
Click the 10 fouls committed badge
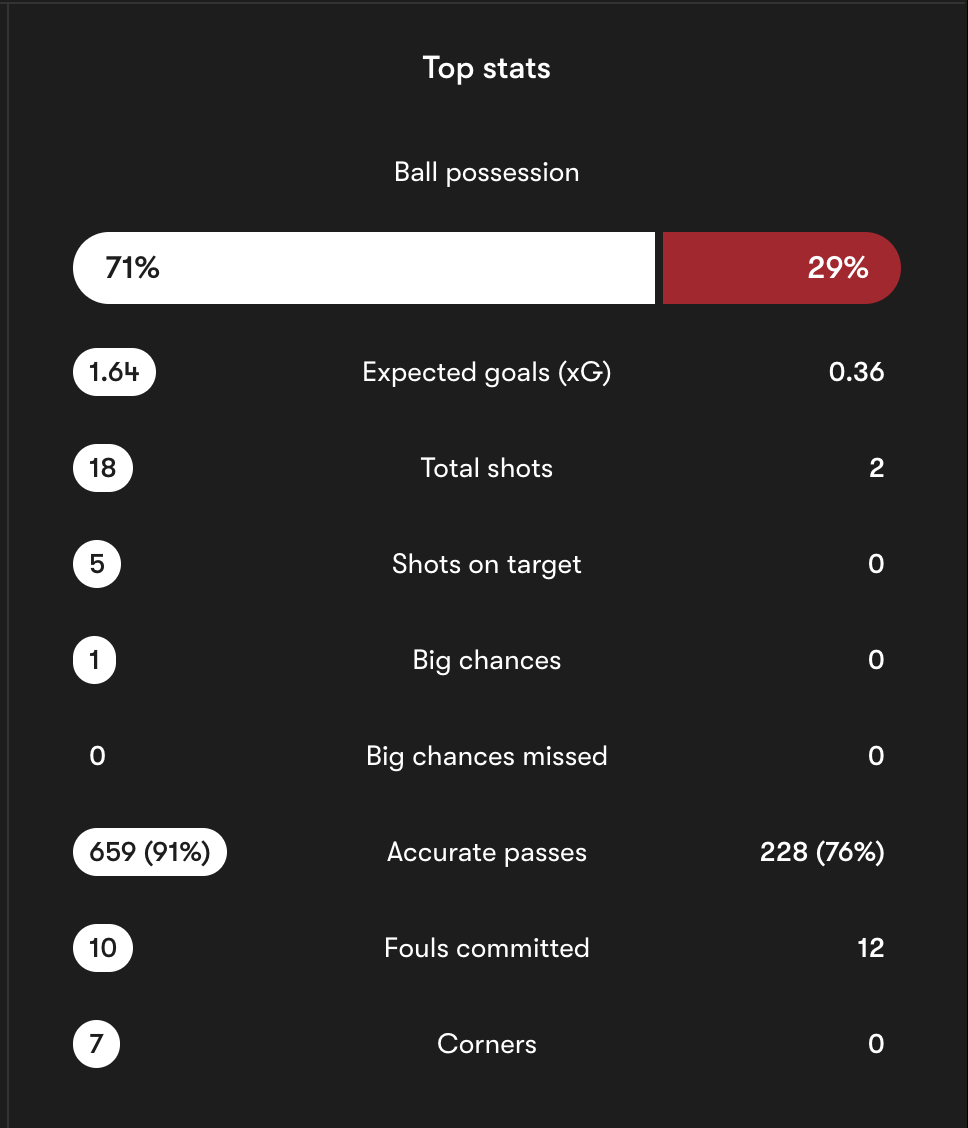[103, 948]
